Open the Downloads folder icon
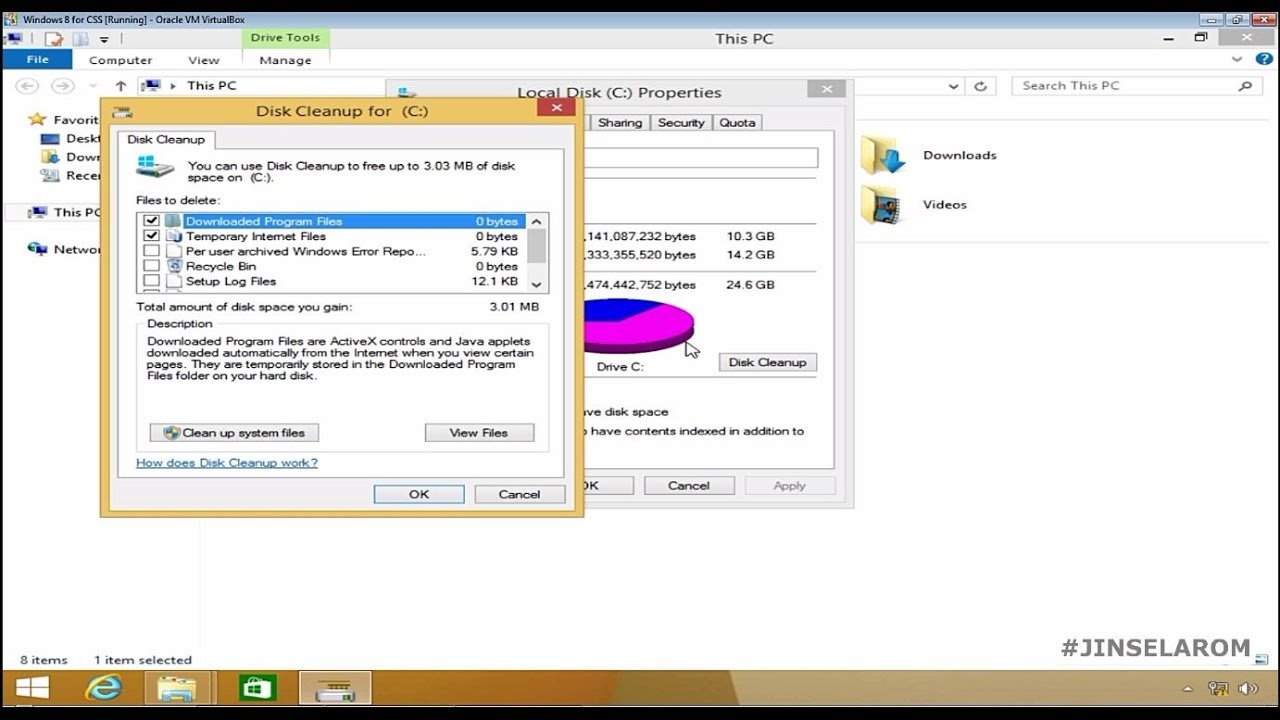The image size is (1280, 720). [x=882, y=155]
